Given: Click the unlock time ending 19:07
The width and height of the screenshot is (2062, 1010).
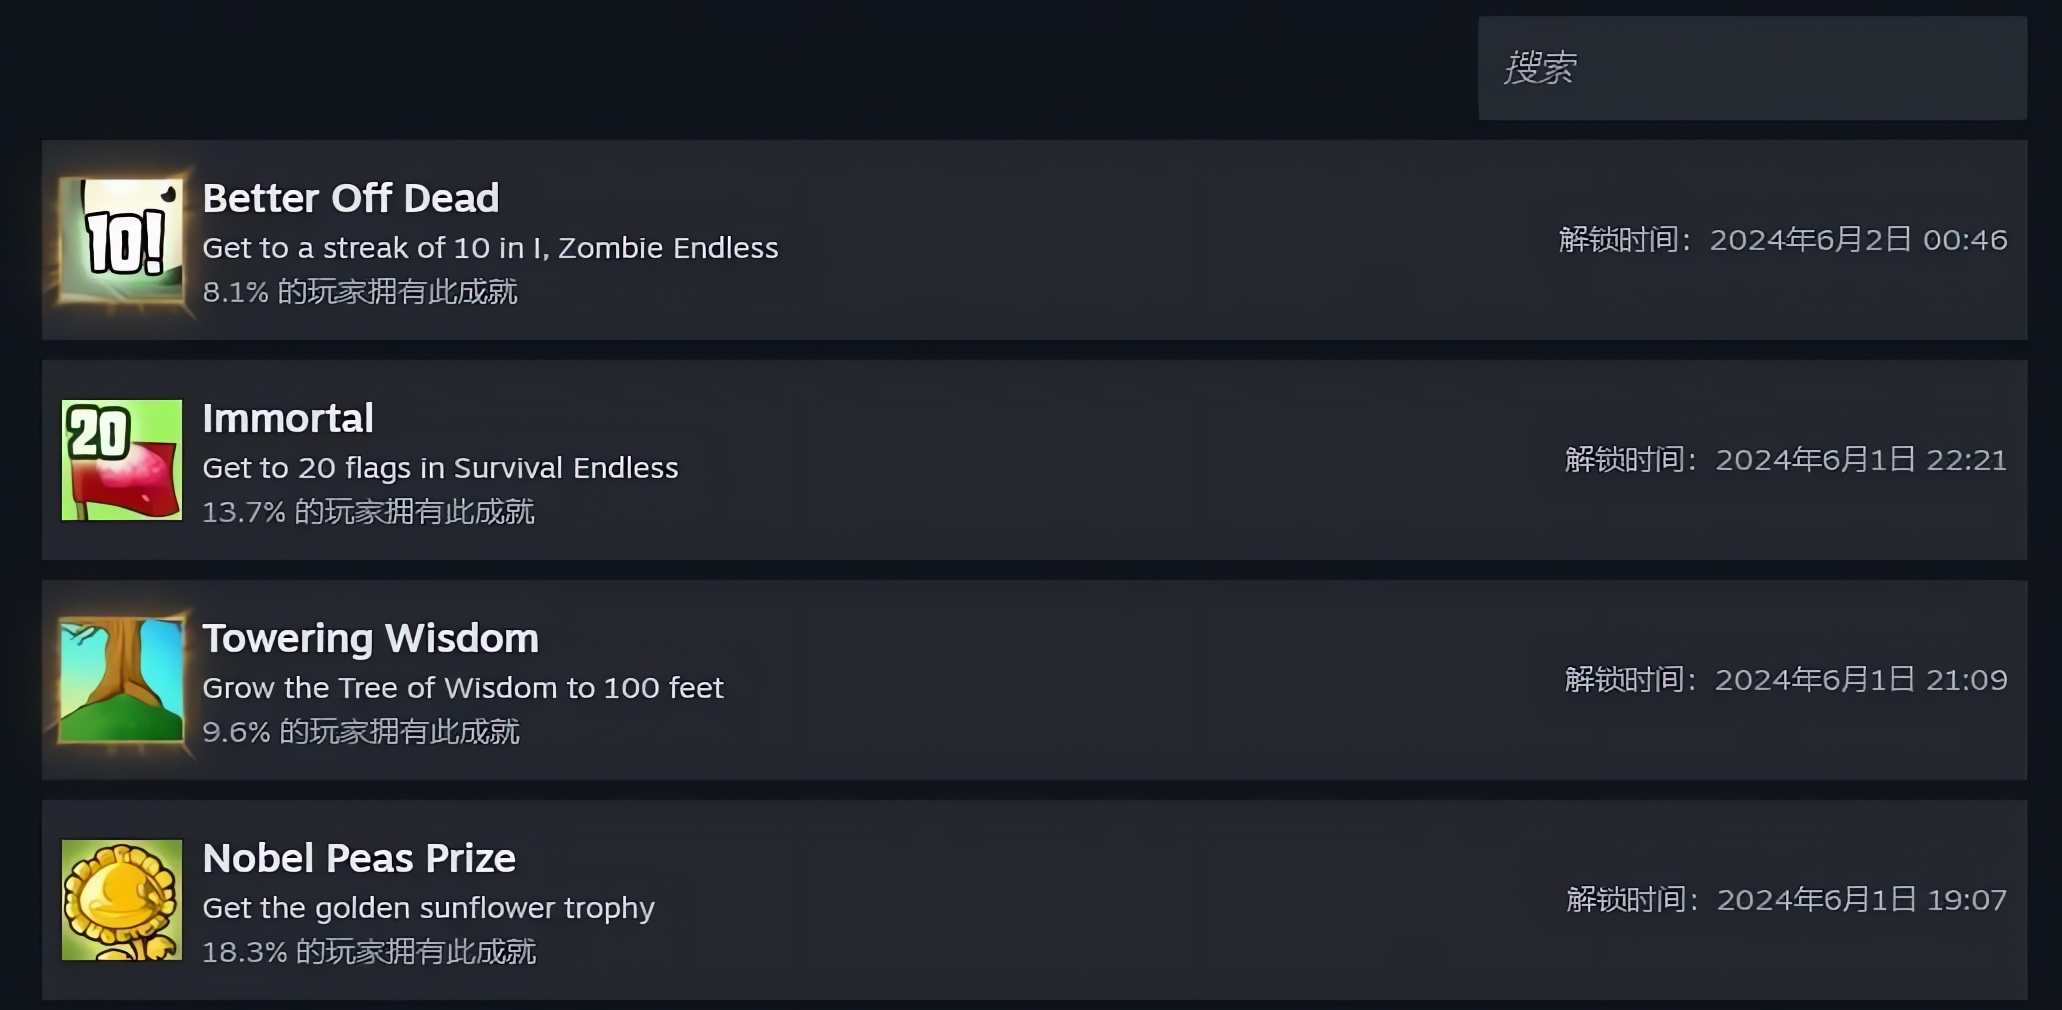Looking at the screenshot, I should pyautogui.click(x=1787, y=900).
